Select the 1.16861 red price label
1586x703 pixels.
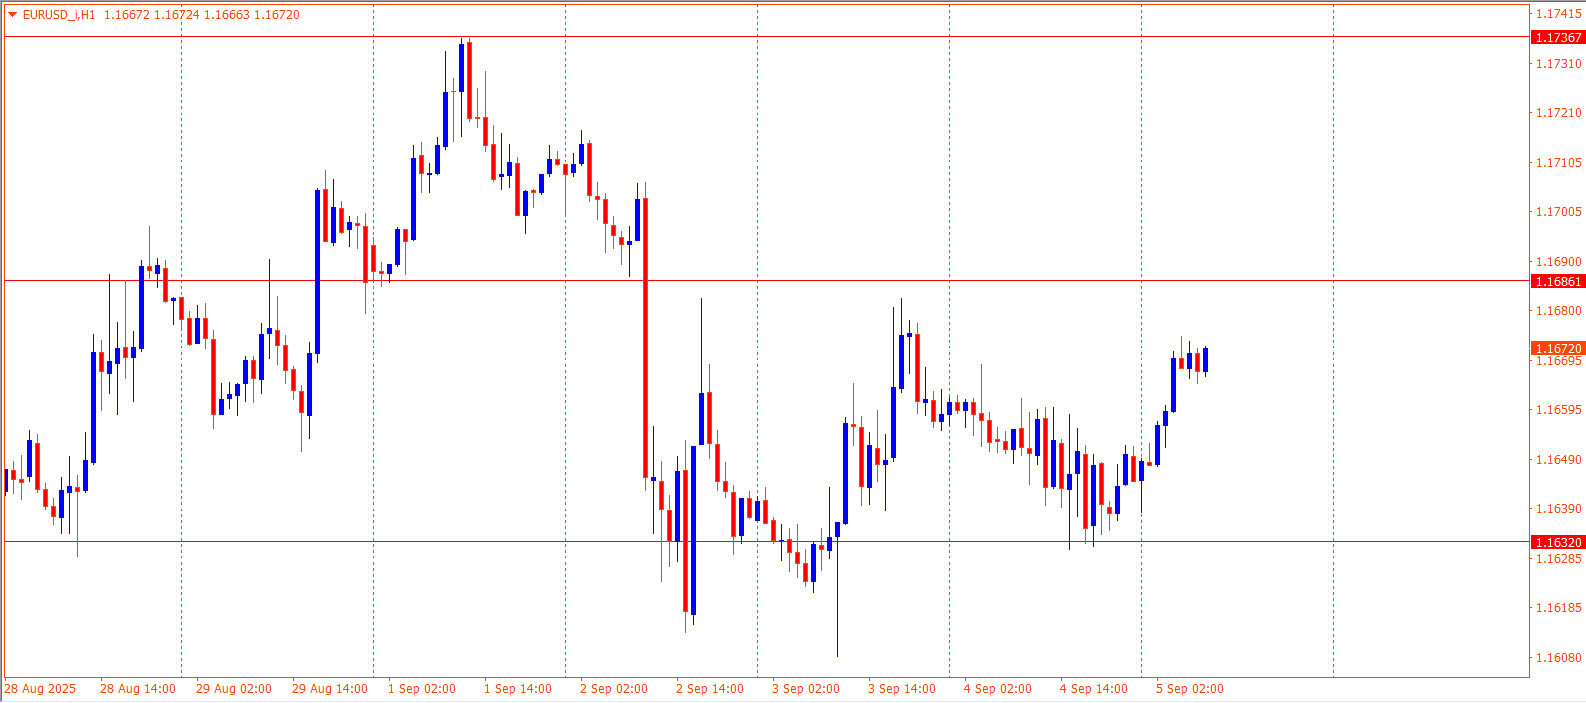click(1558, 282)
